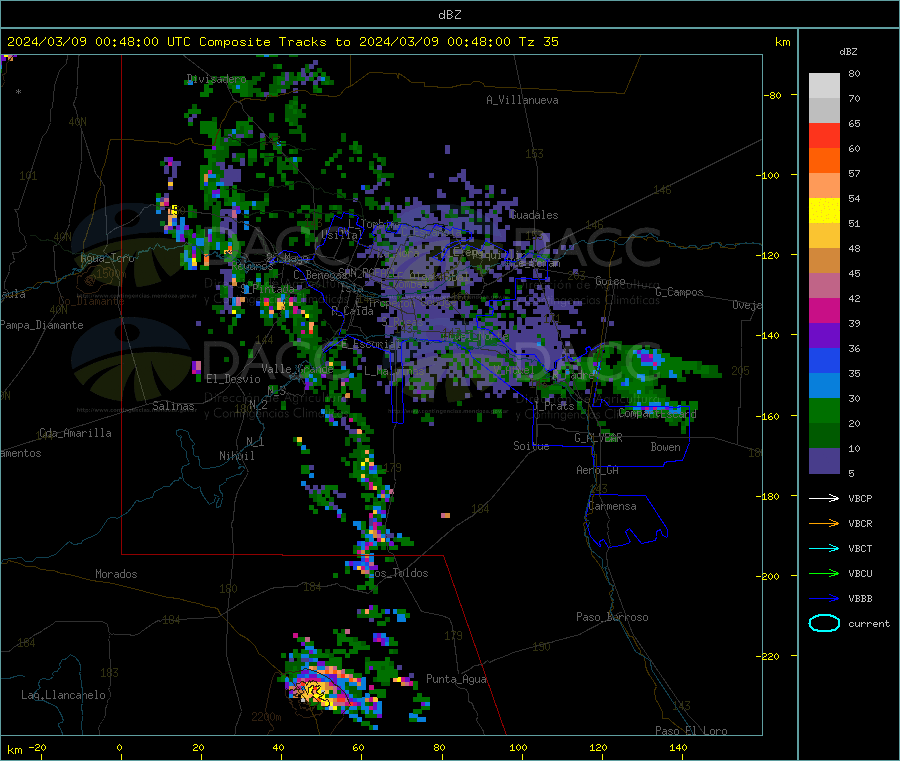Click the 'Valle_Grande' map label
The width and height of the screenshot is (900, 761).
click(297, 369)
